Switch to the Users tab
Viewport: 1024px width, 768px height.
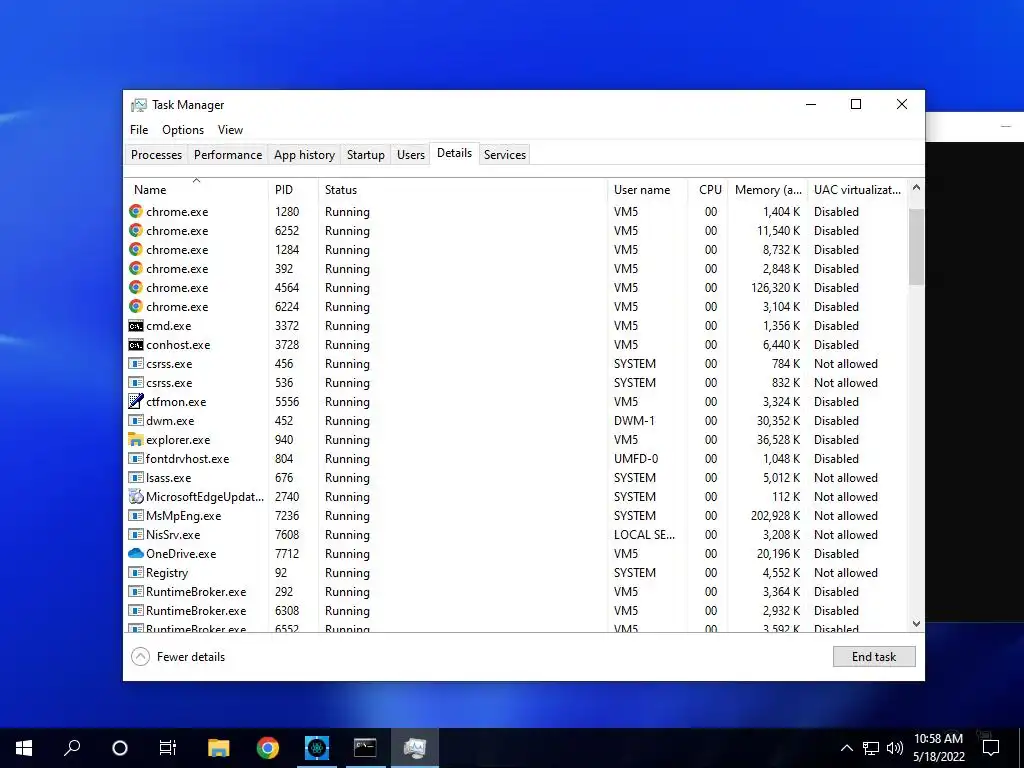tap(411, 155)
